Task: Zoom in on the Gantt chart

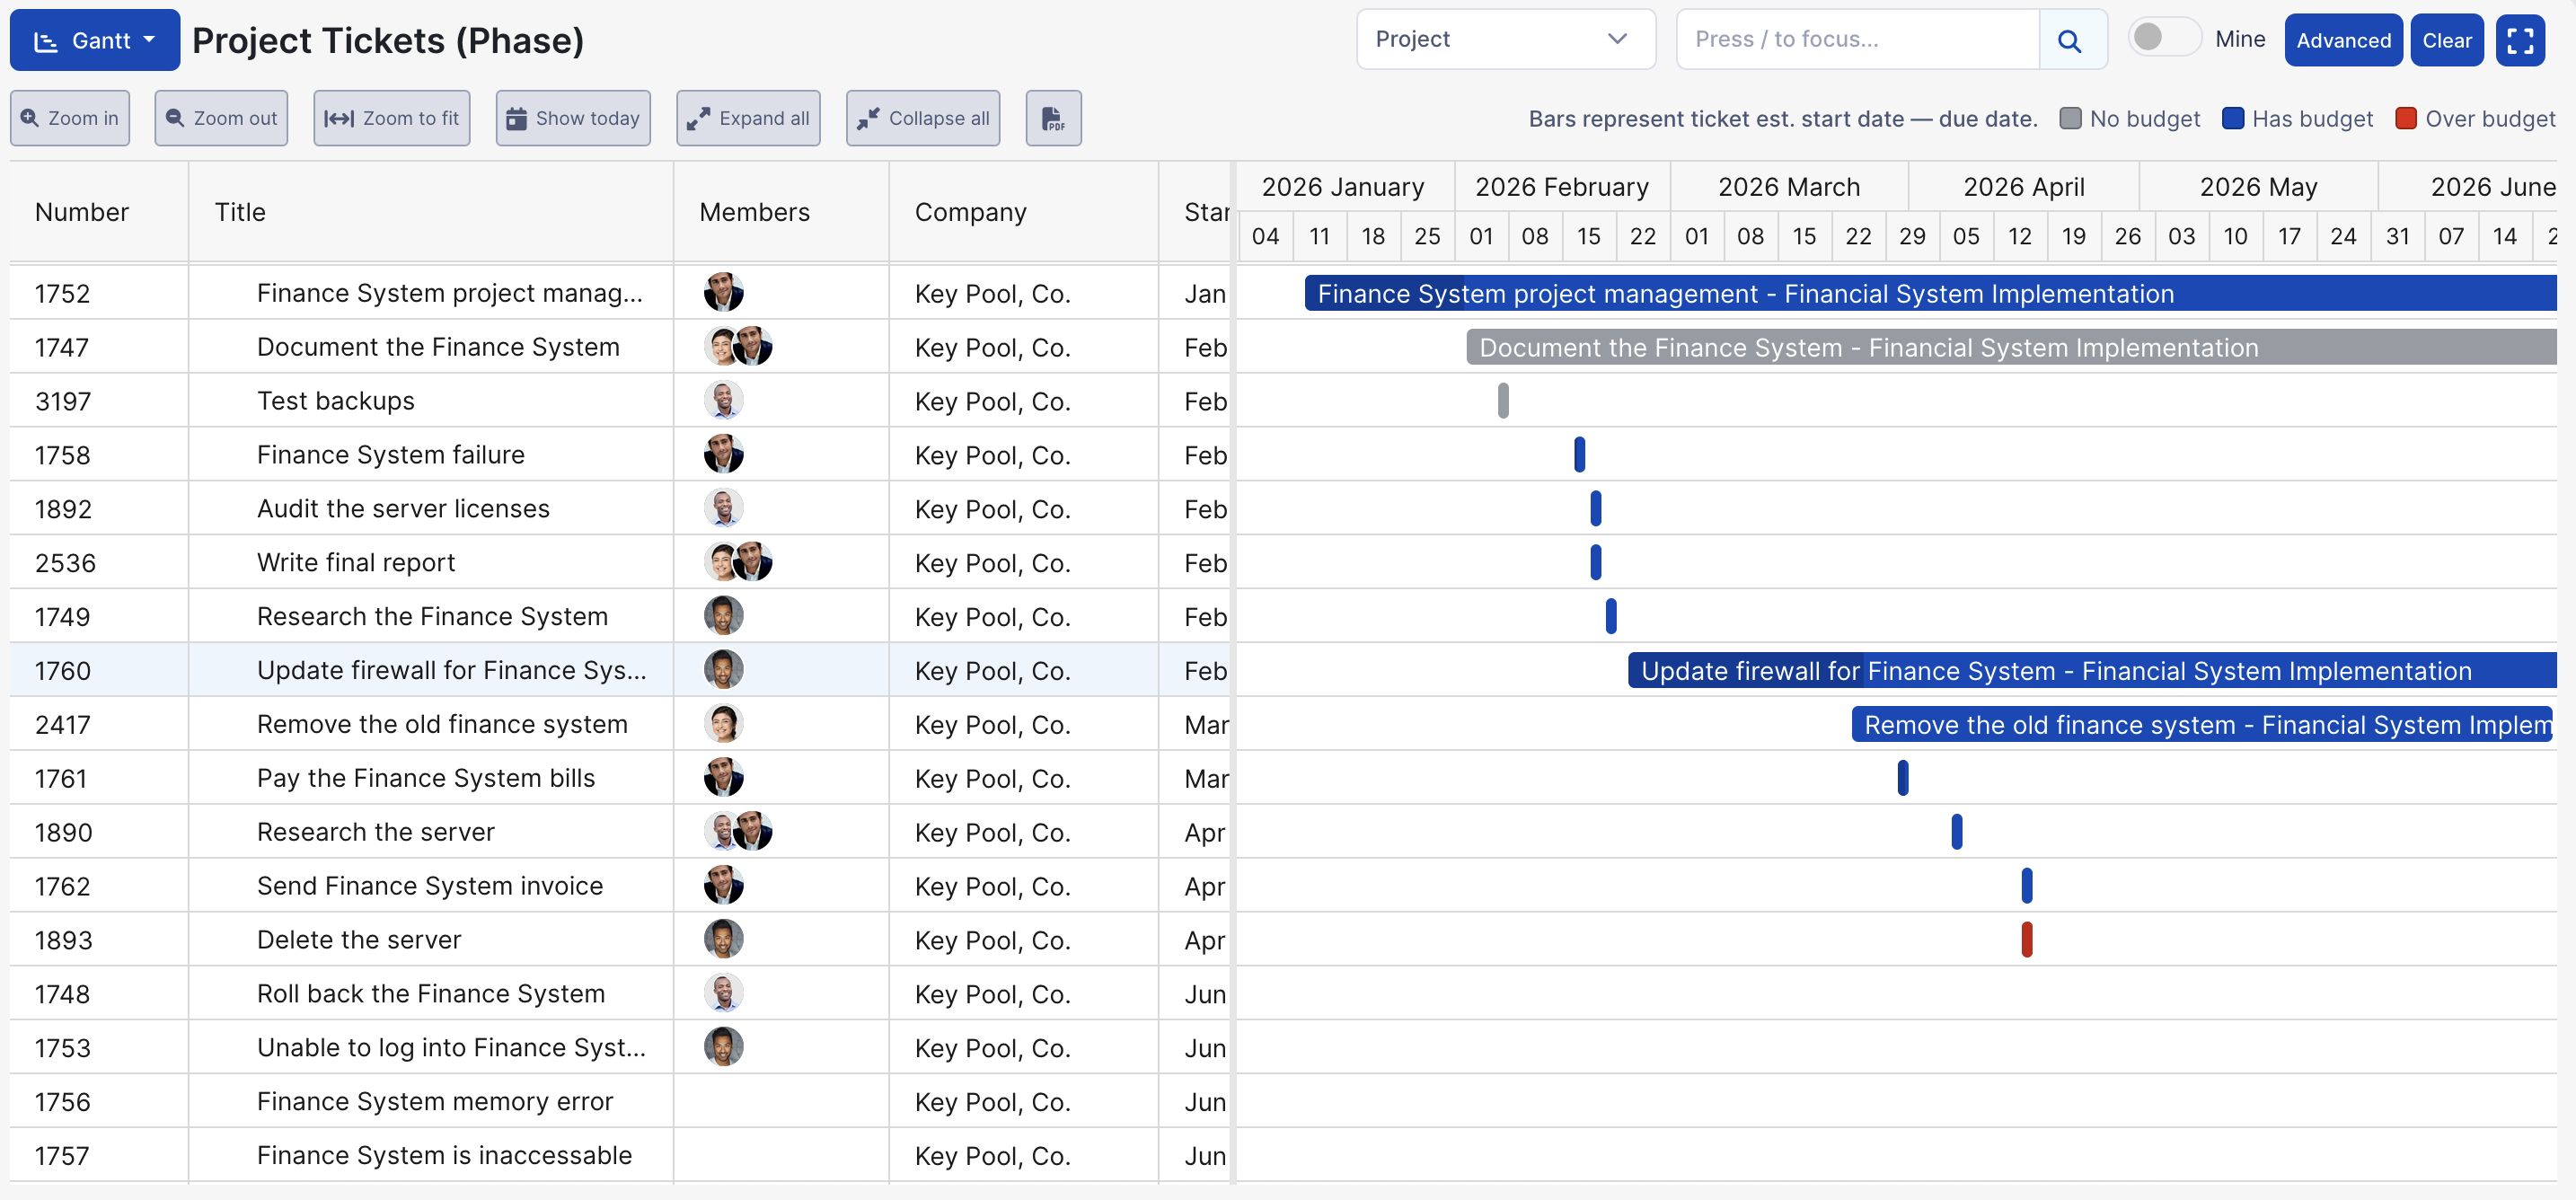Action: [70, 118]
